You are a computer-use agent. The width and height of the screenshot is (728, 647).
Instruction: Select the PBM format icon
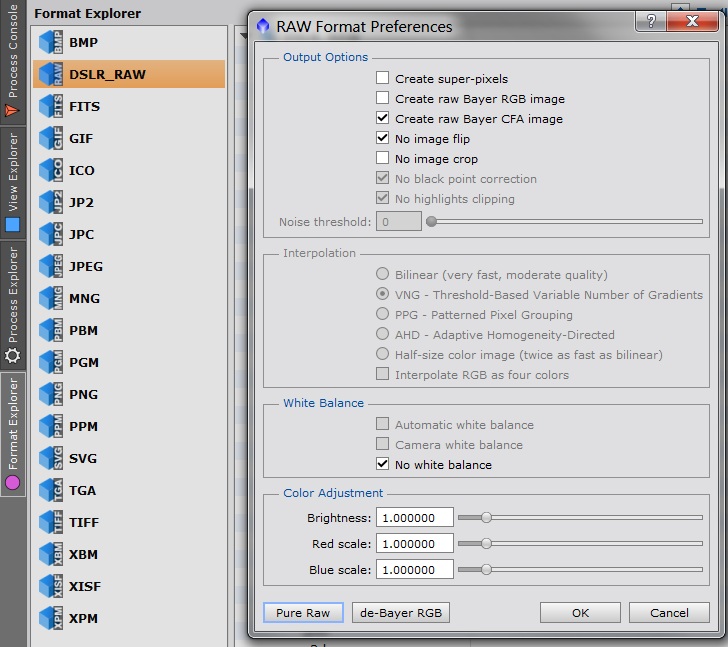[x=51, y=330]
